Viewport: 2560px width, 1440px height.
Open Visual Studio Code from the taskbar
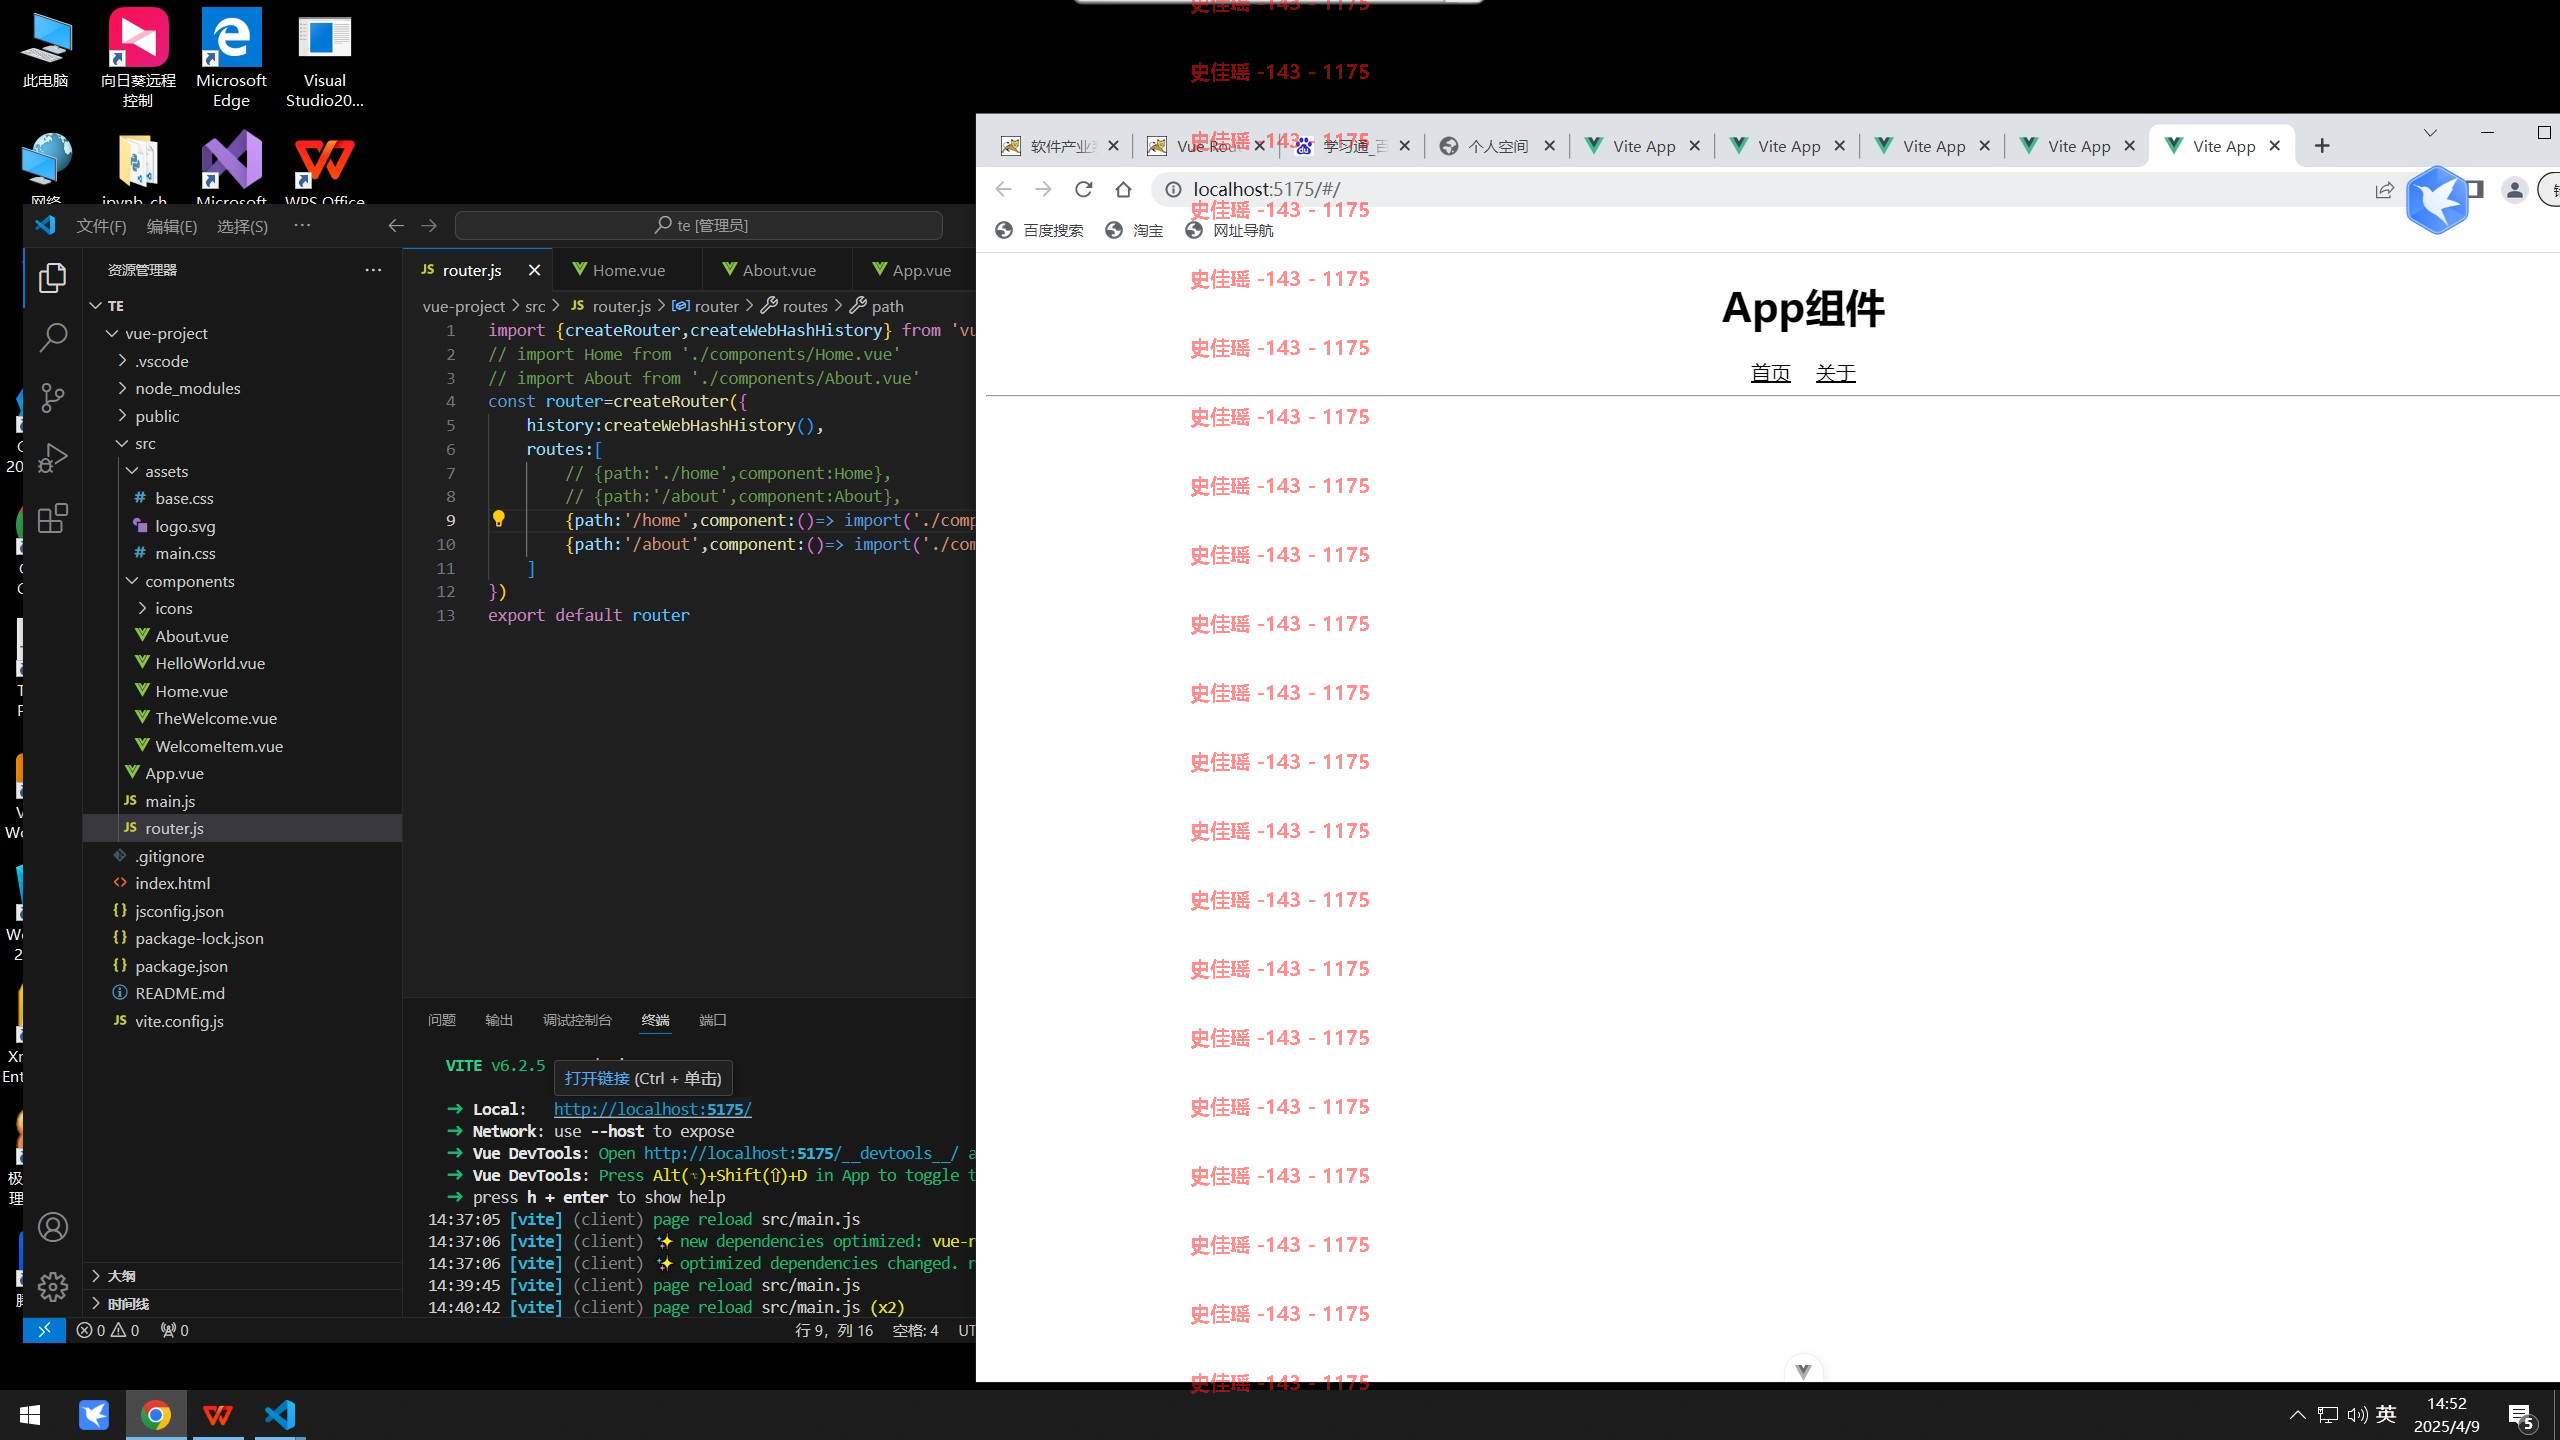pos(280,1415)
